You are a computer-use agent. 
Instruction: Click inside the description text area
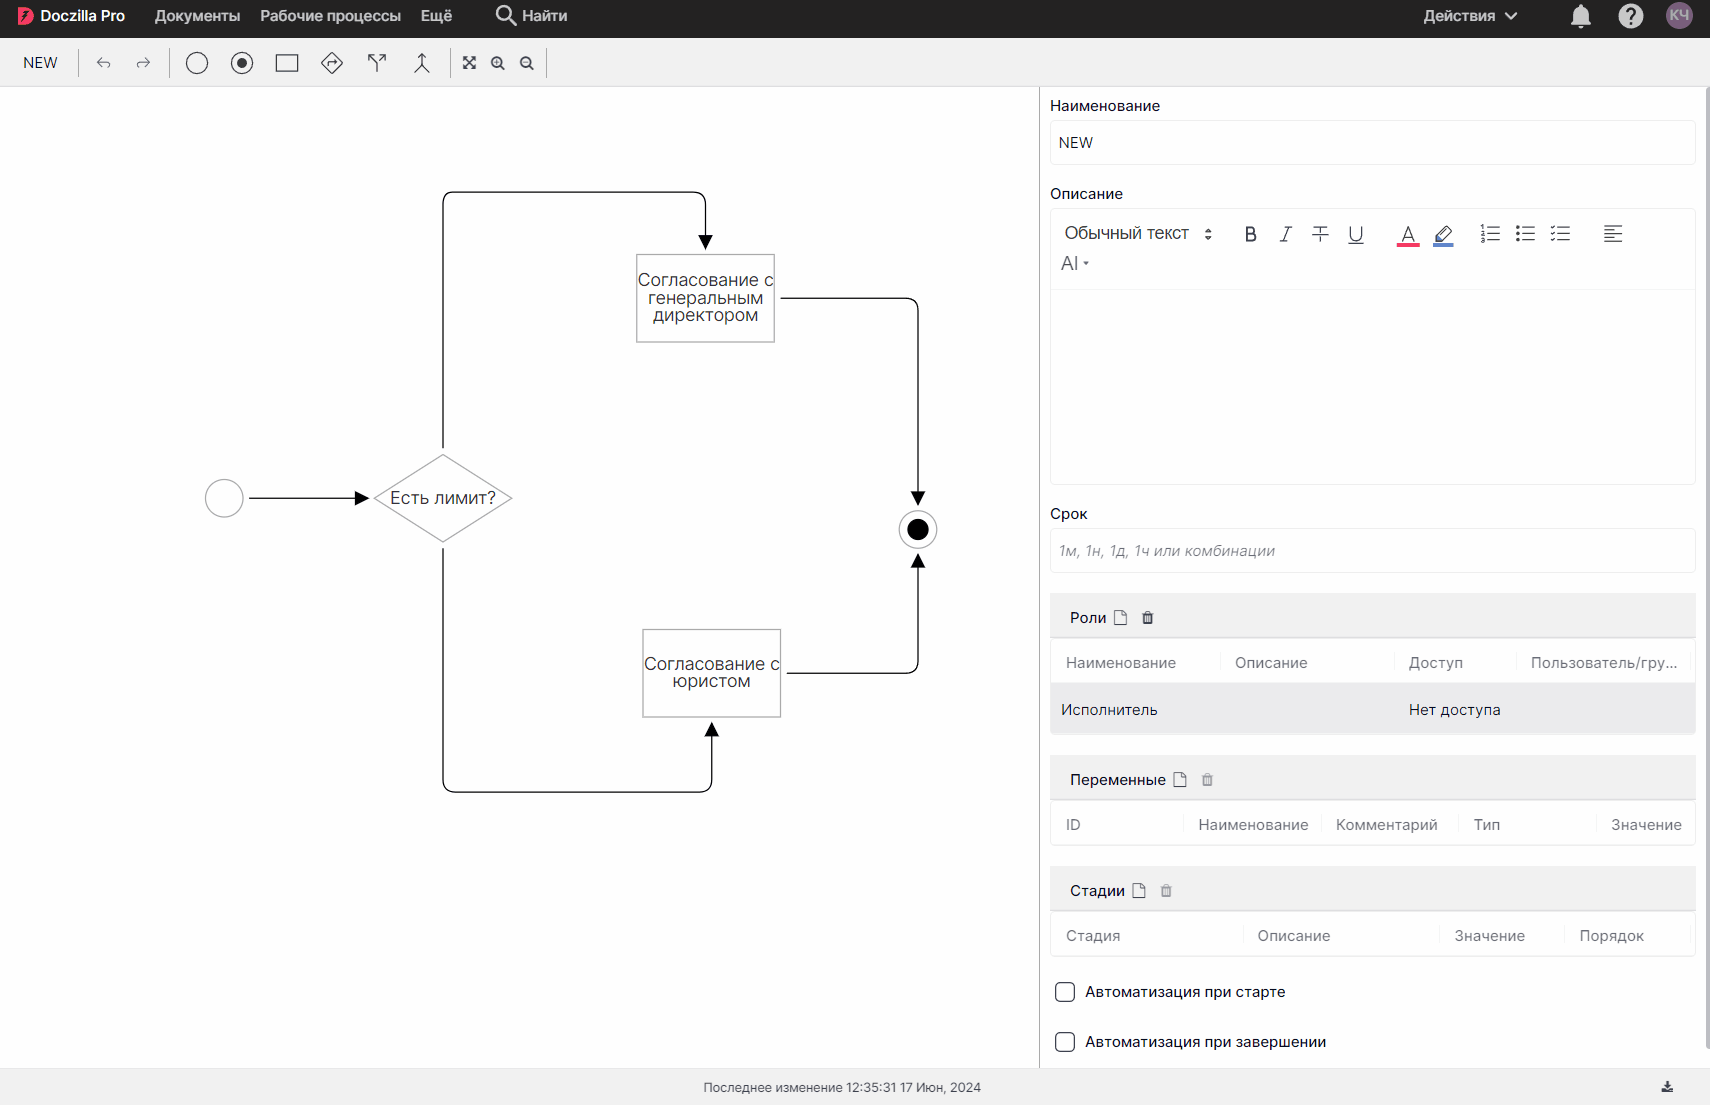(1372, 387)
